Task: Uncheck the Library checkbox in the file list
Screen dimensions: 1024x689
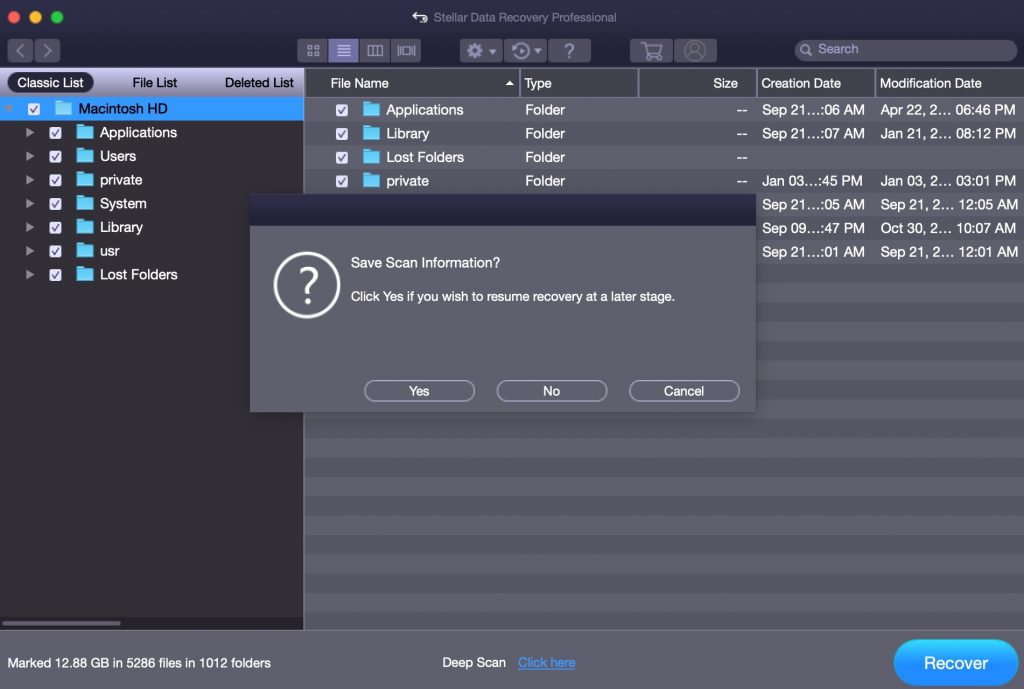Action: (x=342, y=134)
